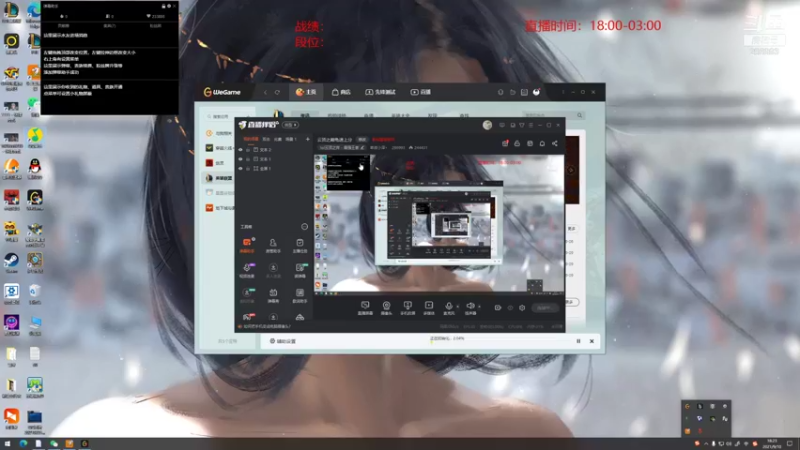This screenshot has height=450, width=800.
Task: Collapse the toolbox section
Action: (x=305, y=227)
